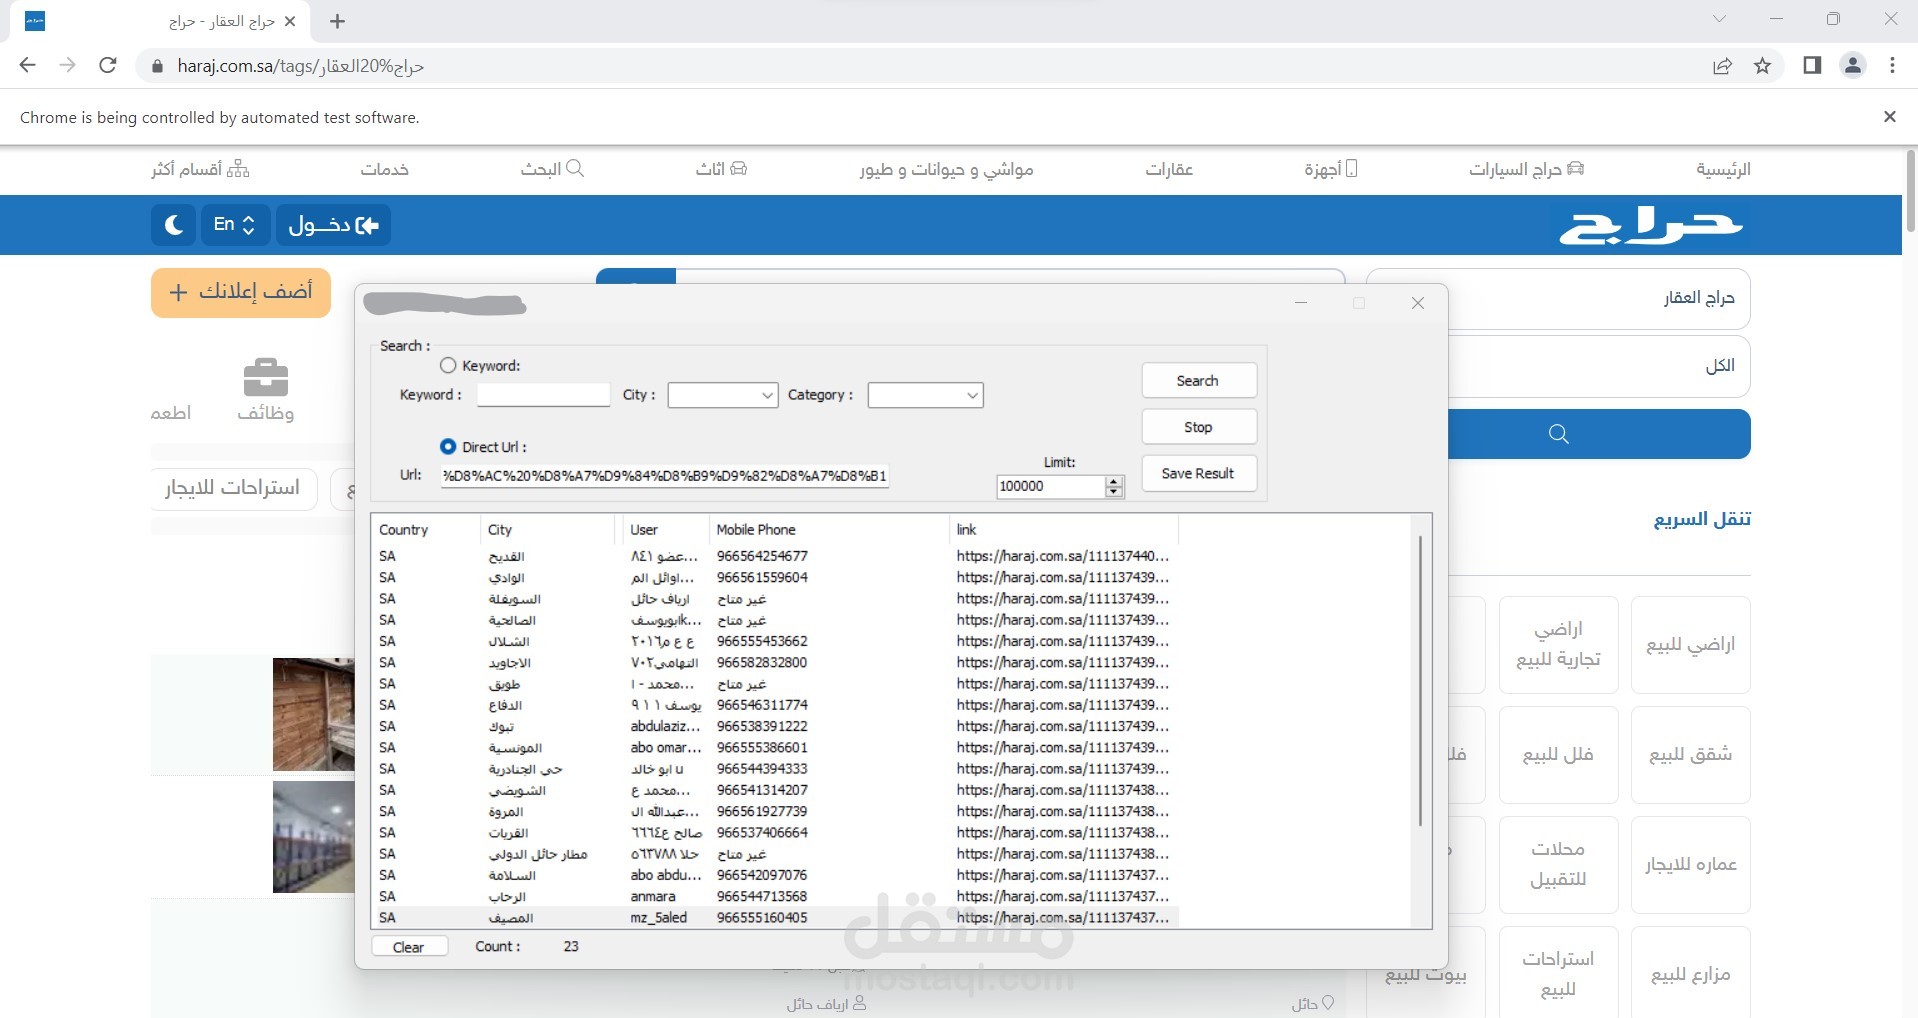The image size is (1918, 1018).
Task: Open اراضي تجارية للبيع tile
Action: 1558,645
